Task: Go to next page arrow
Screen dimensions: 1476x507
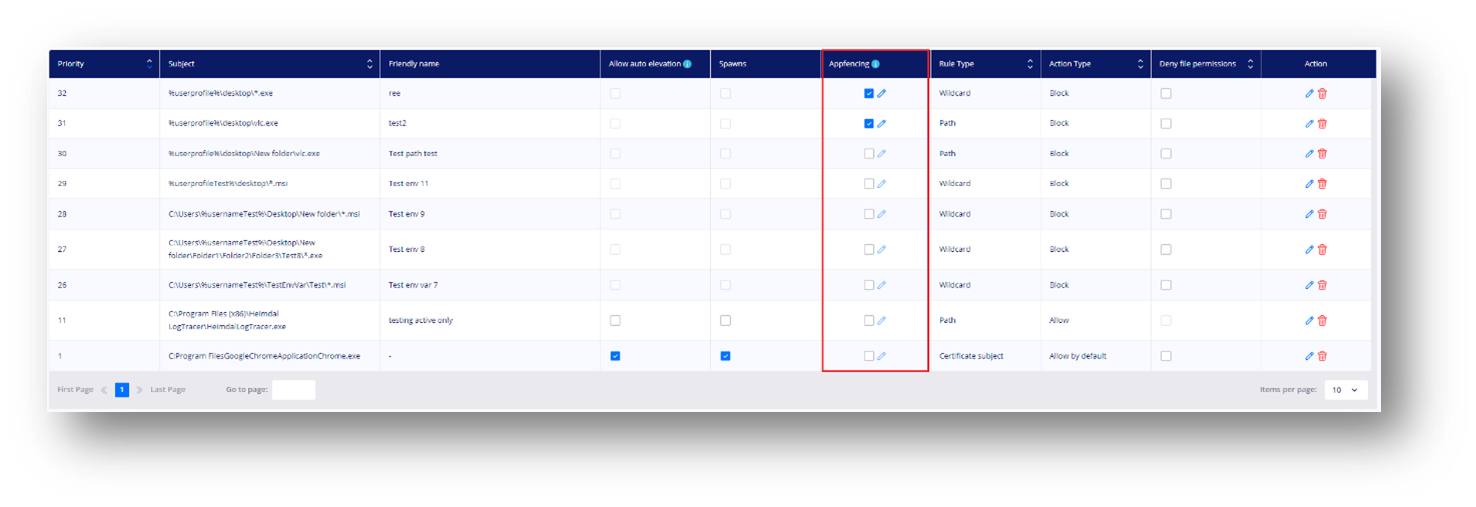Action: coord(140,390)
